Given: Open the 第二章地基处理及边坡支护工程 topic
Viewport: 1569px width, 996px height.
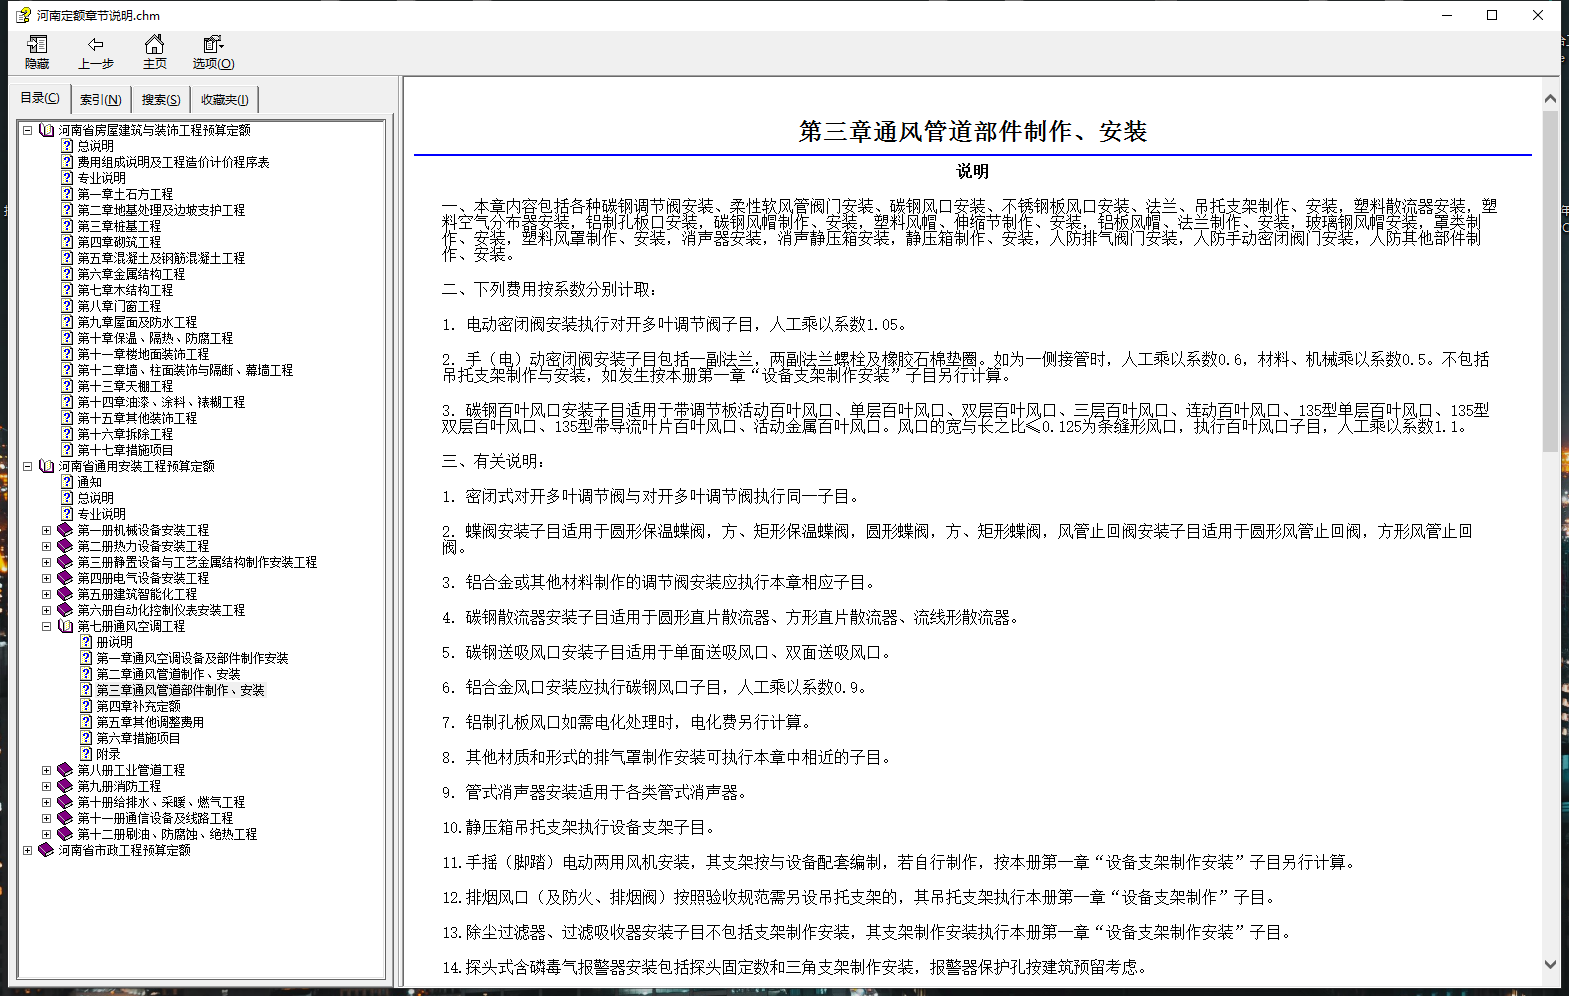Looking at the screenshot, I should [x=161, y=210].
